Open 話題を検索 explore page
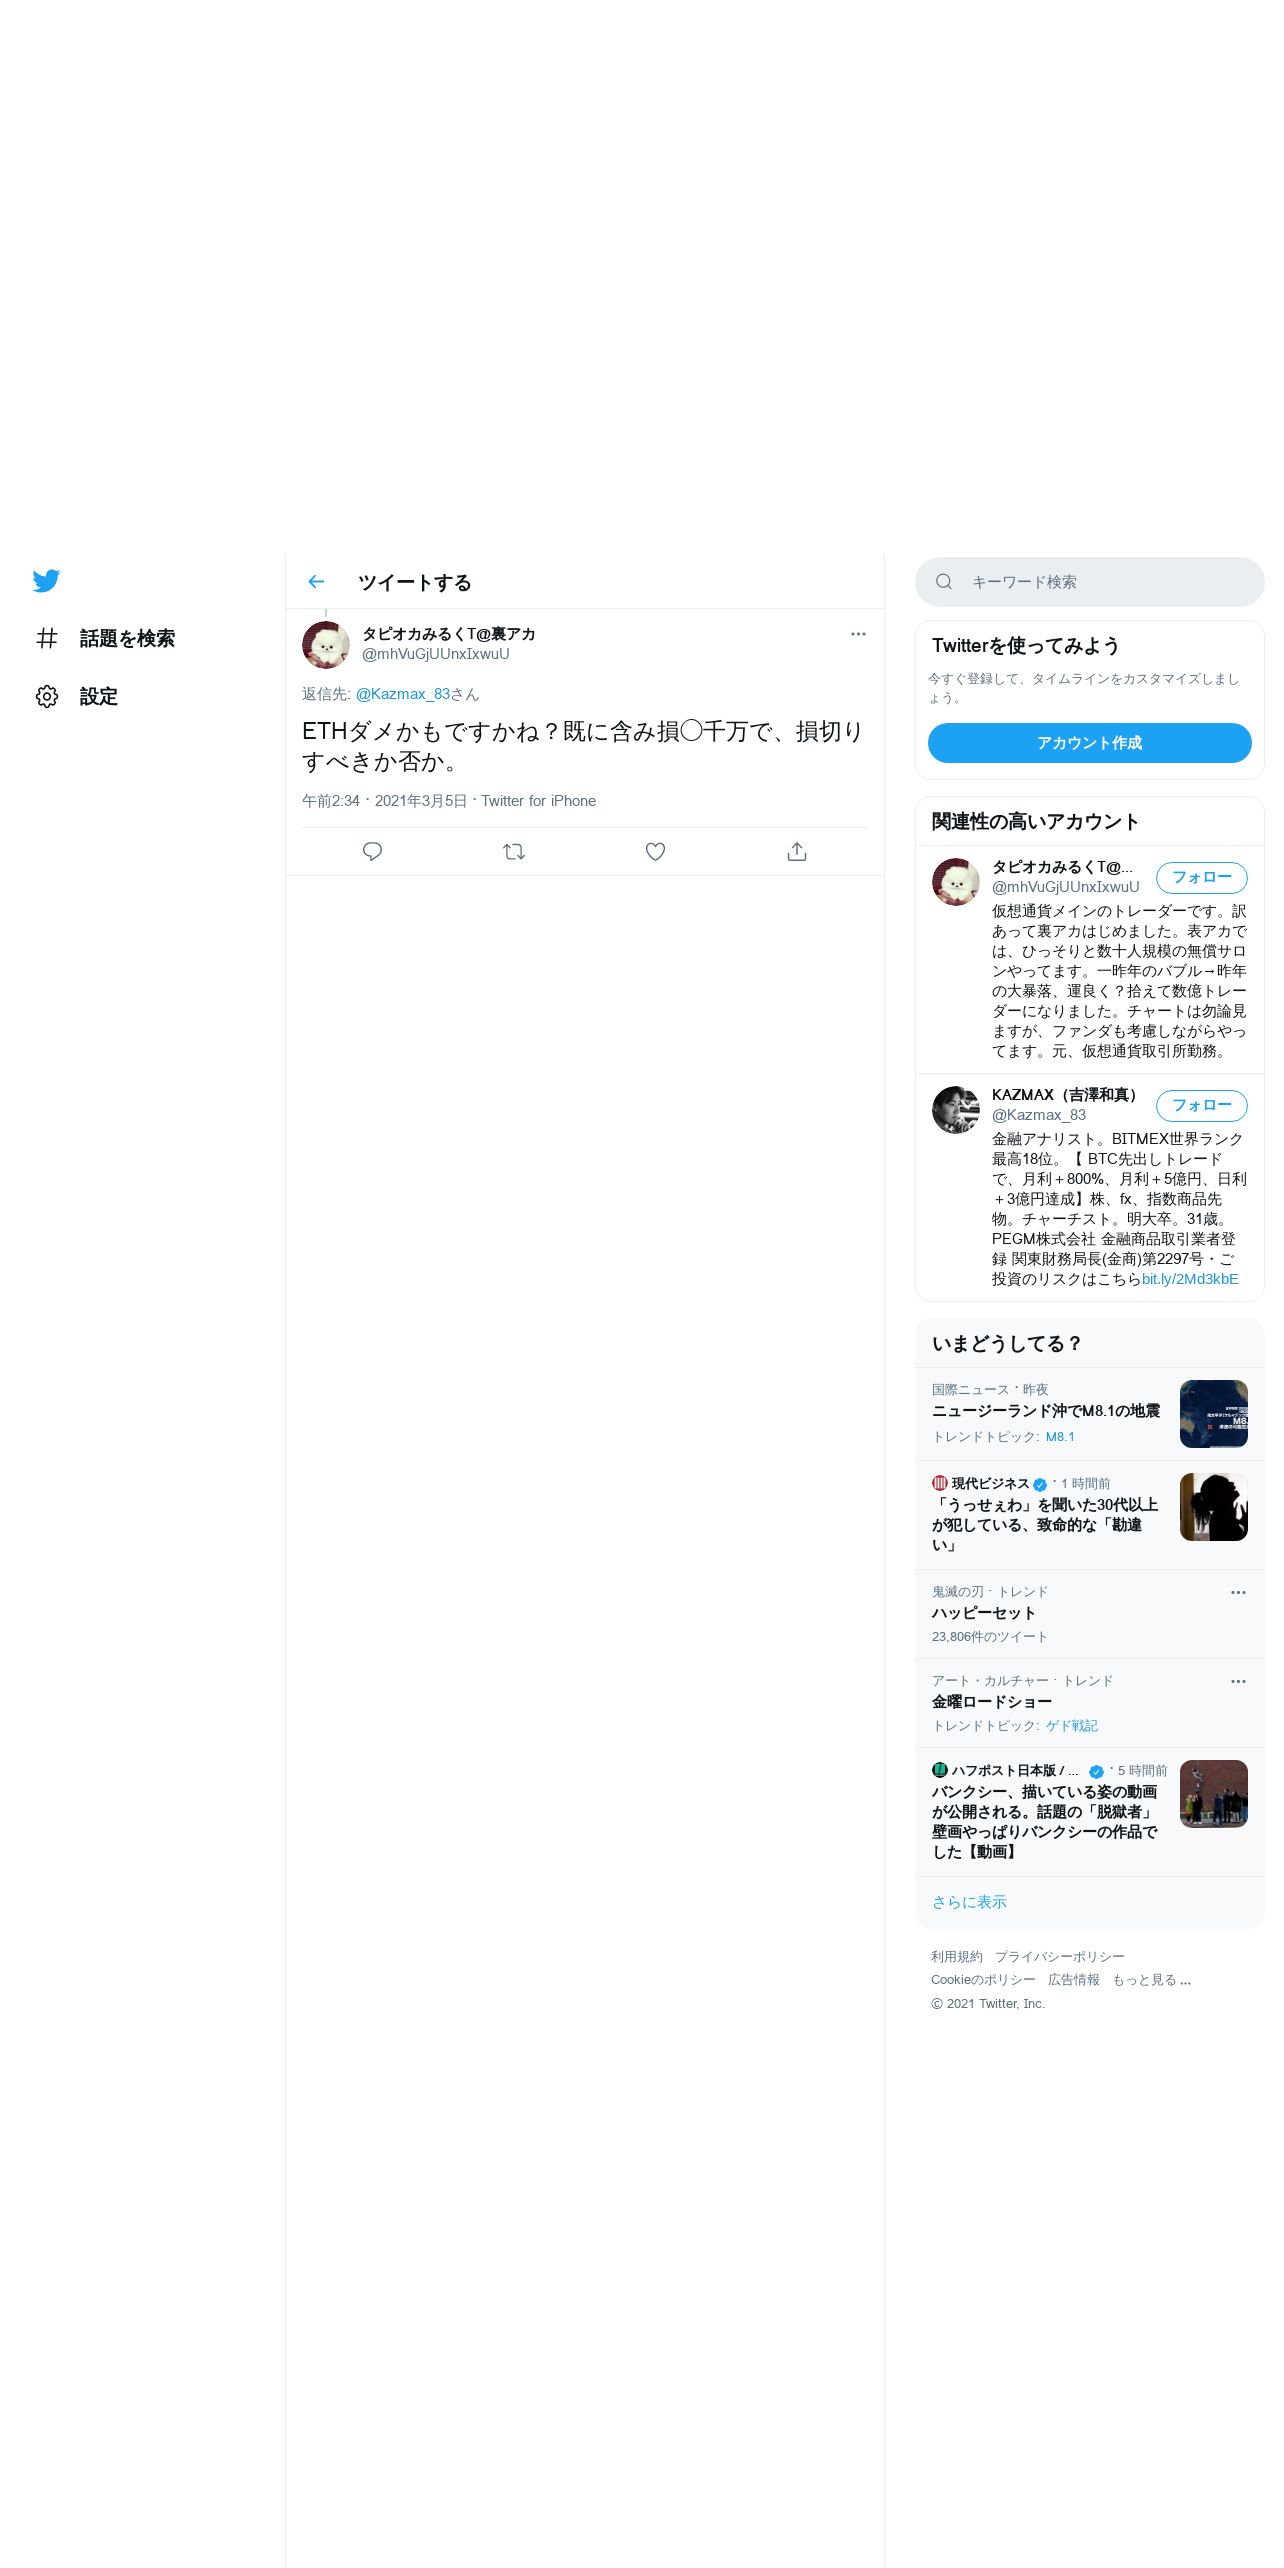This screenshot has width=1284, height=2568. click(x=105, y=638)
